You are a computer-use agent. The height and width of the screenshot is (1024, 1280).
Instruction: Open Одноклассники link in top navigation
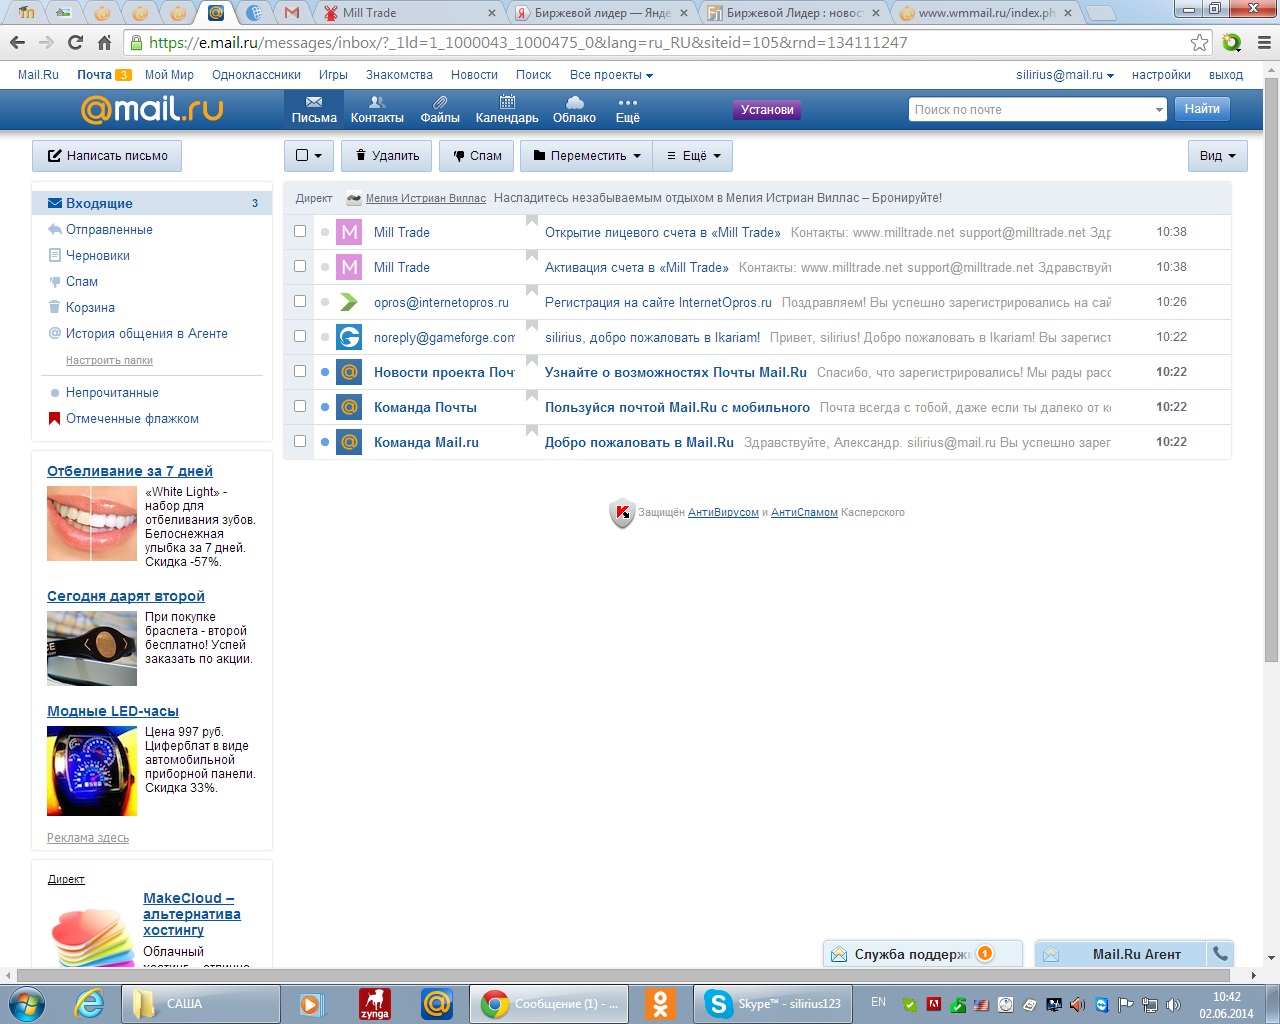point(256,75)
